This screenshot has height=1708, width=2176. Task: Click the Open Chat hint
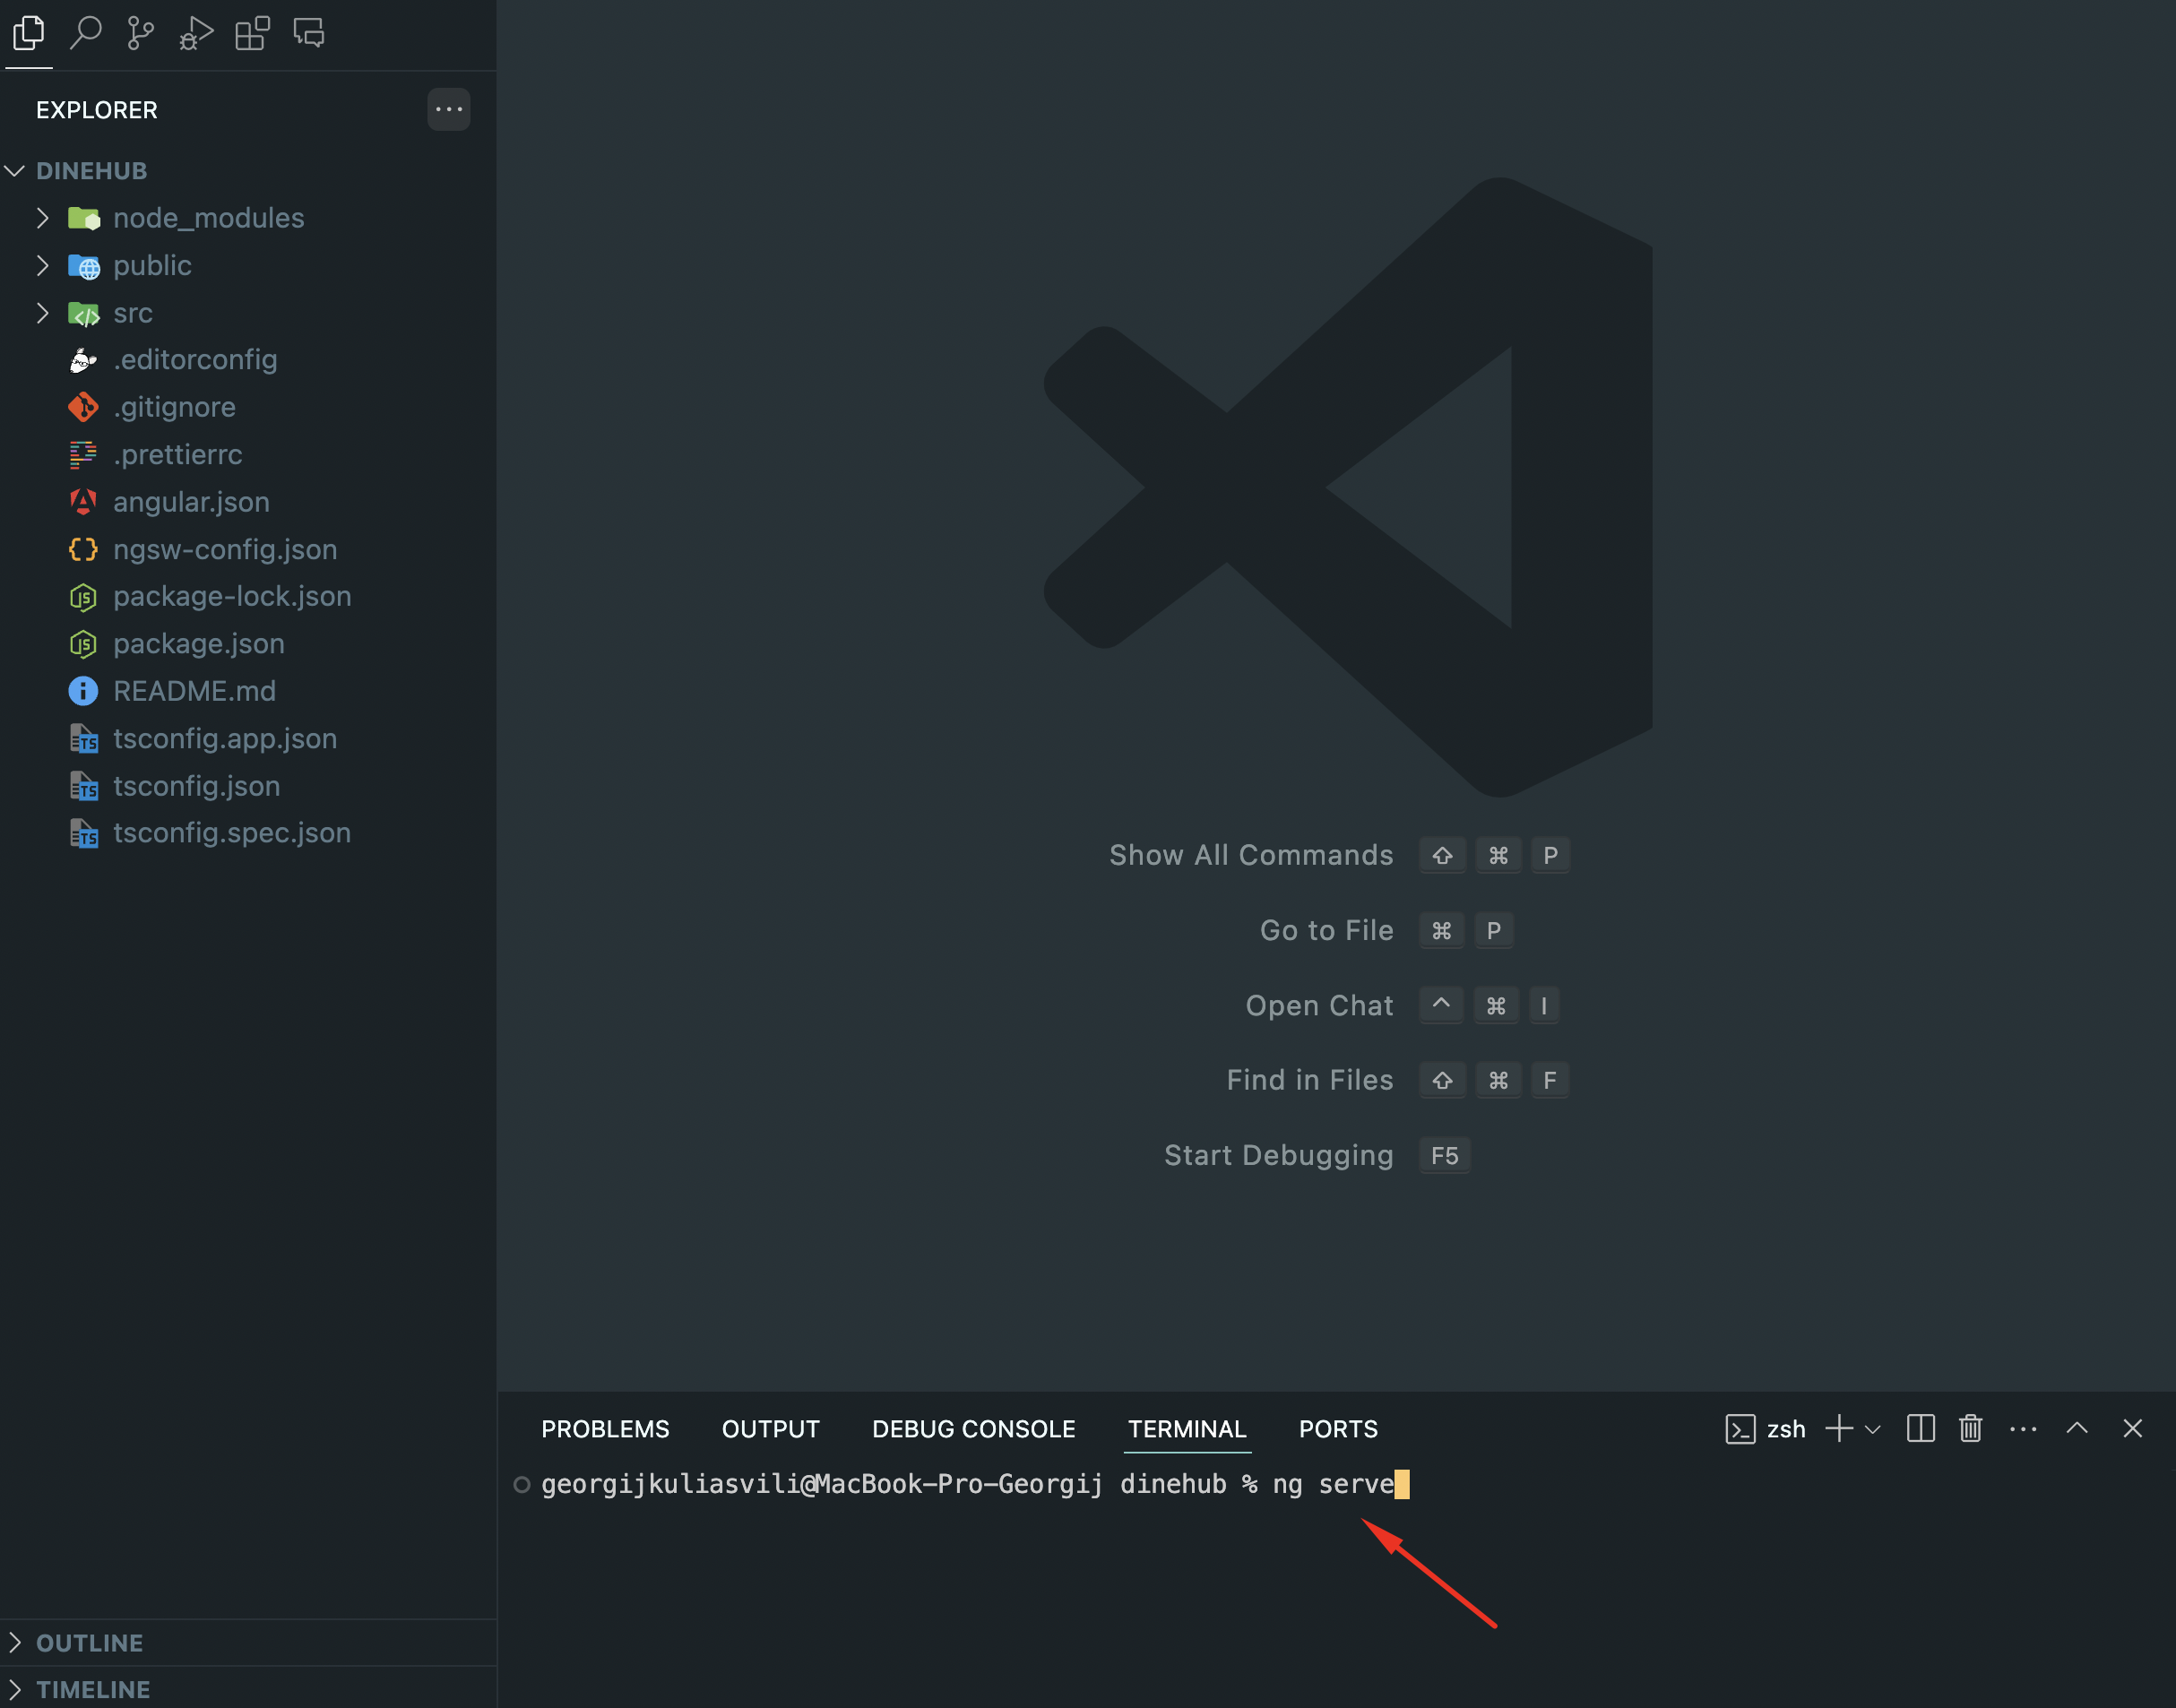coord(1320,1005)
